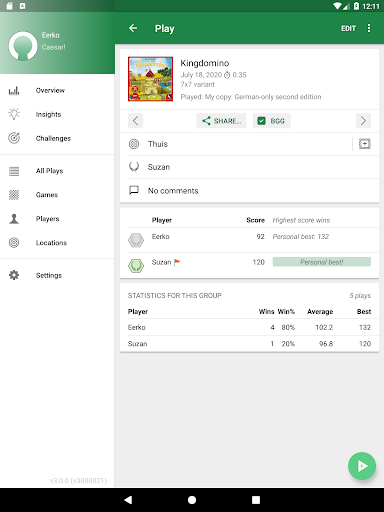Open Challenges from the sidebar
This screenshot has width=384, height=512.
tap(53, 138)
